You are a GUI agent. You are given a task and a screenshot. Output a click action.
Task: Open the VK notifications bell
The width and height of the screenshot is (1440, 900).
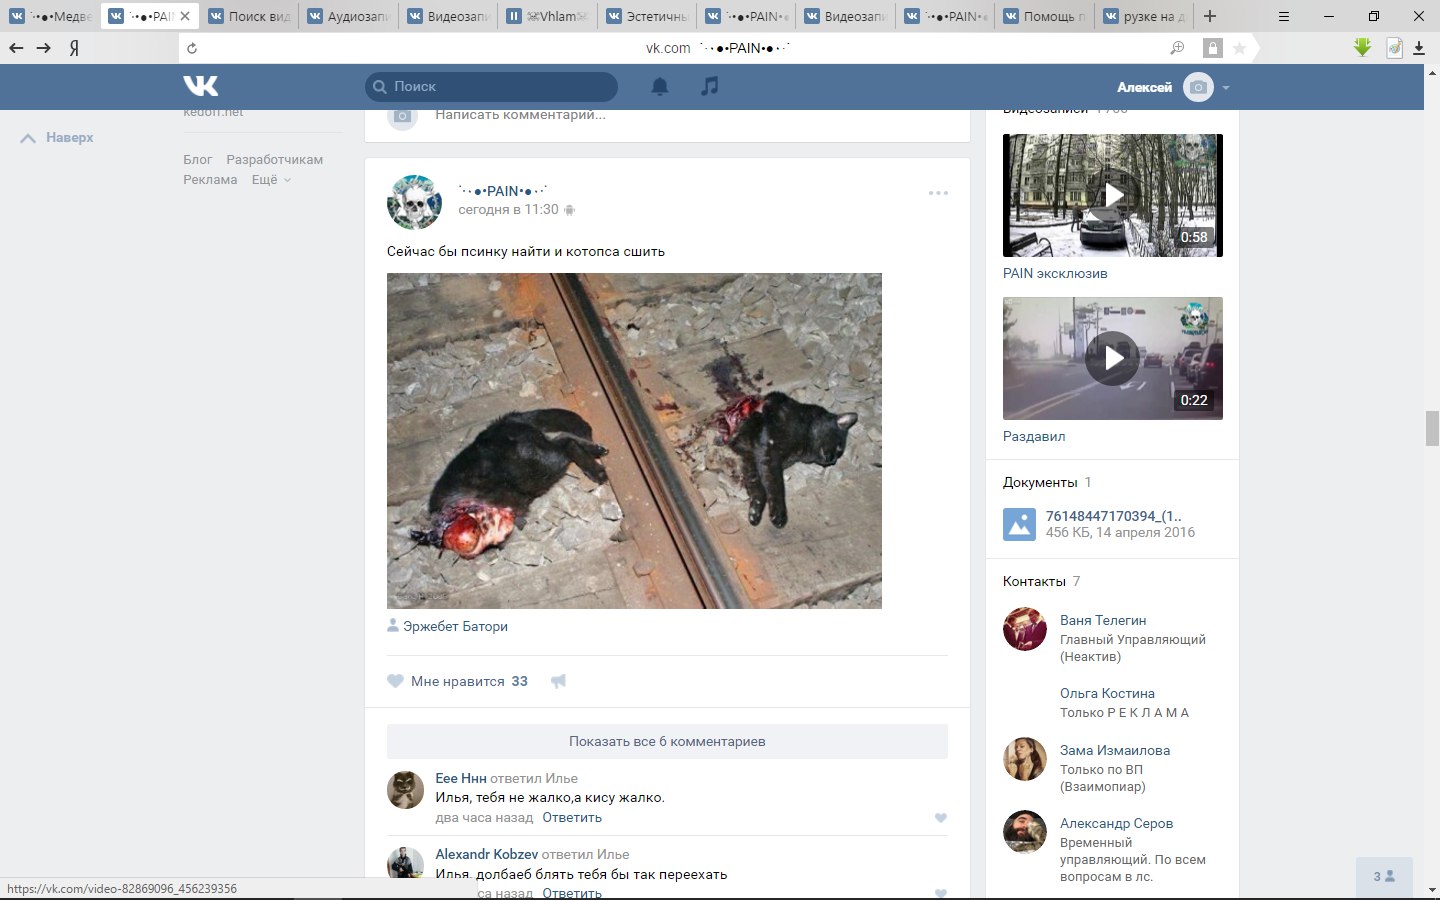tap(660, 87)
